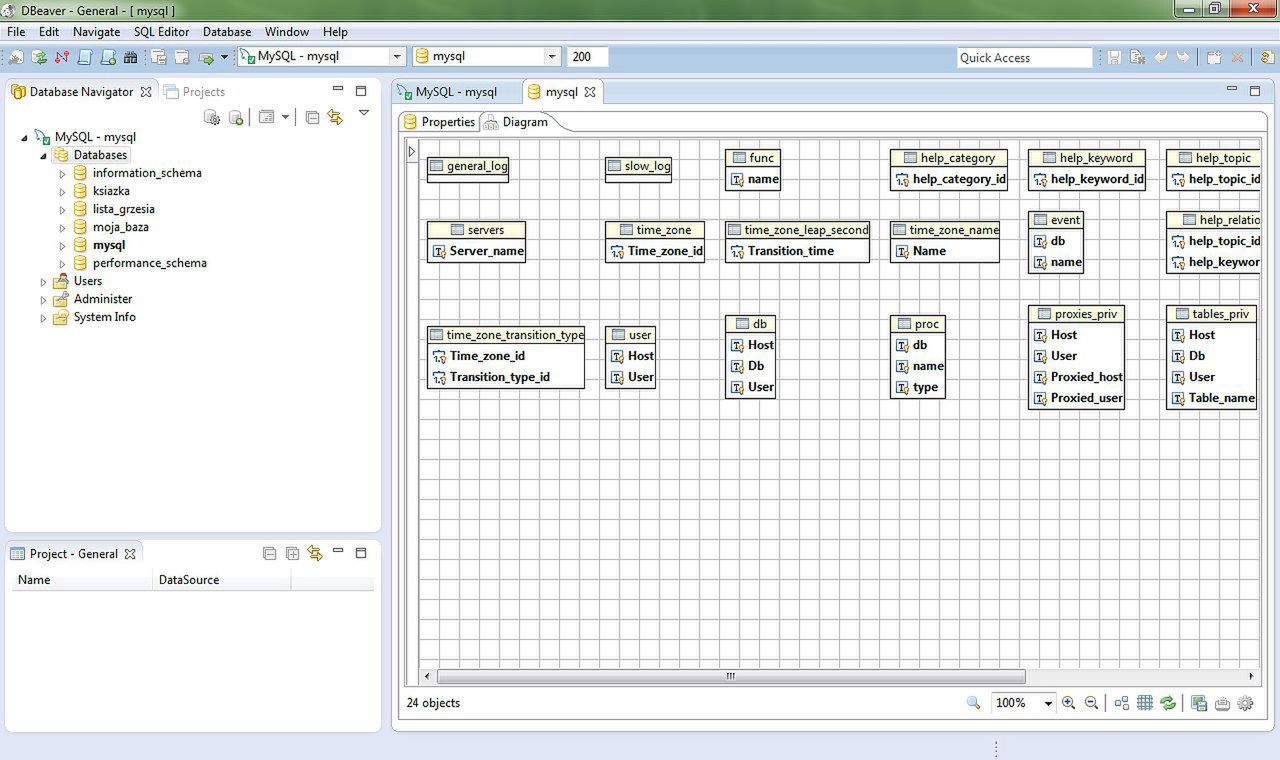This screenshot has width=1280, height=760.
Task: Toggle the diagram grid
Action: (x=1145, y=703)
